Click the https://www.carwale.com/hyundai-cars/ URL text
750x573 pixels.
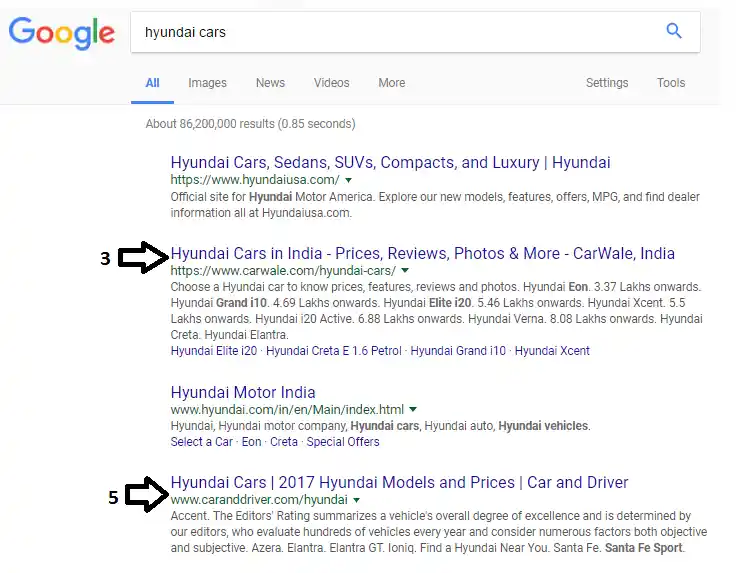pos(283,271)
